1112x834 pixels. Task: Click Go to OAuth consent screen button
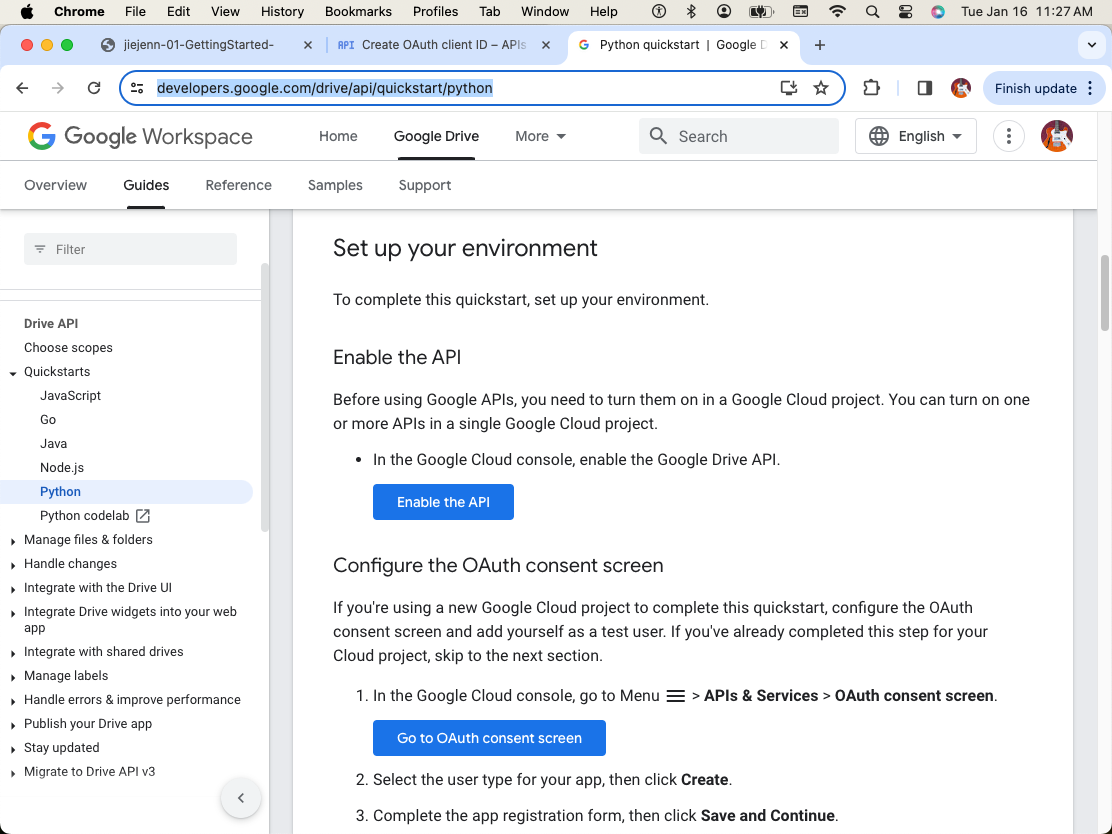tap(489, 738)
